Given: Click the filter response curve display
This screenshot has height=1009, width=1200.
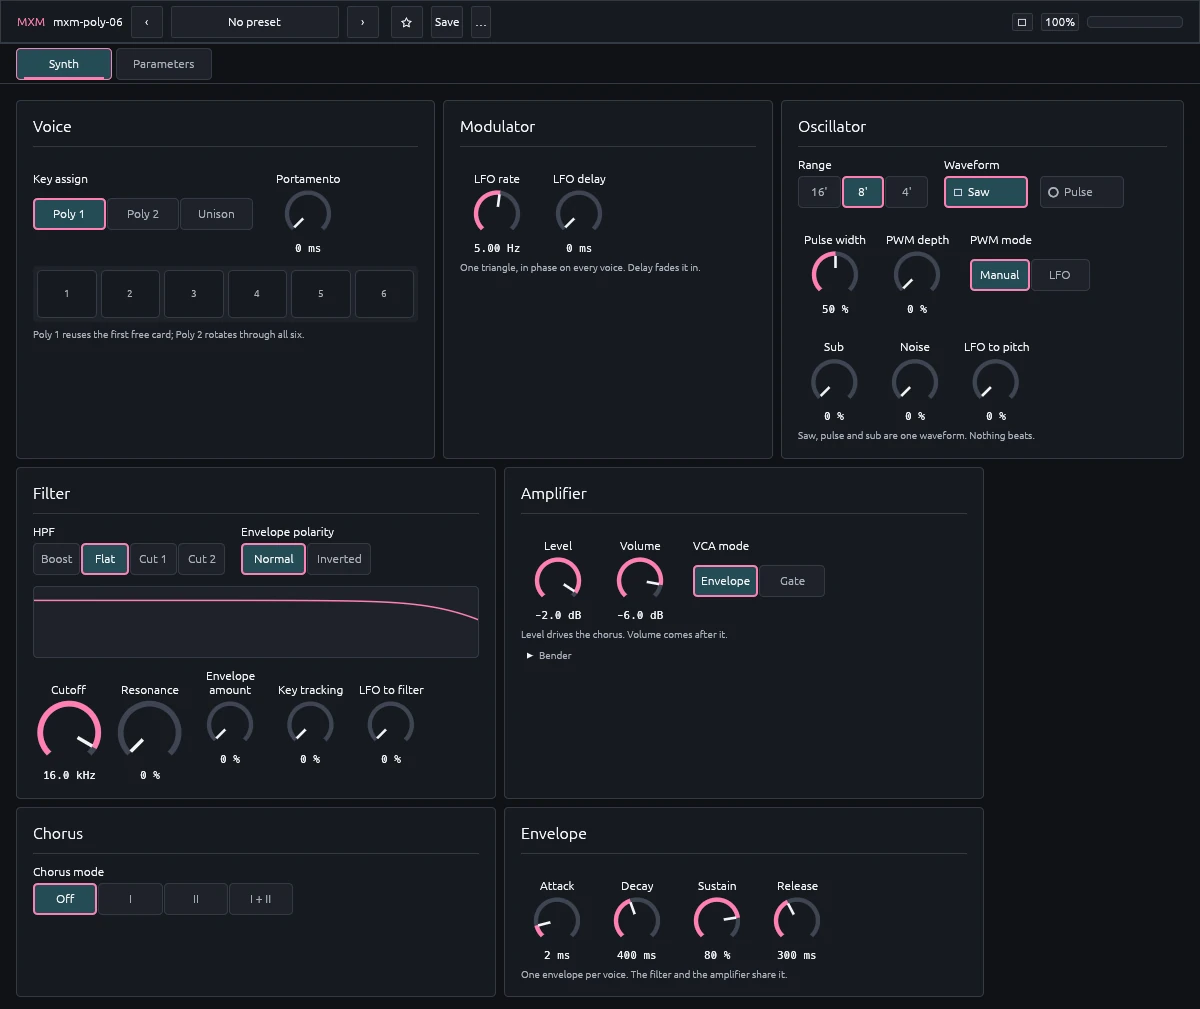Looking at the screenshot, I should click(256, 622).
